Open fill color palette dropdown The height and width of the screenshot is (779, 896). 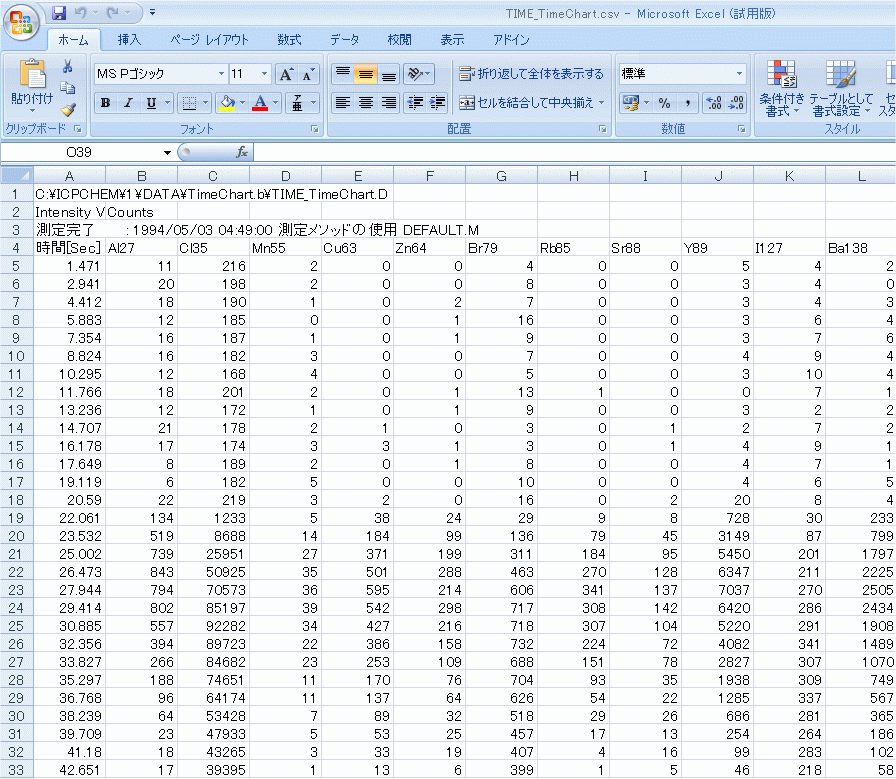[x=242, y=103]
